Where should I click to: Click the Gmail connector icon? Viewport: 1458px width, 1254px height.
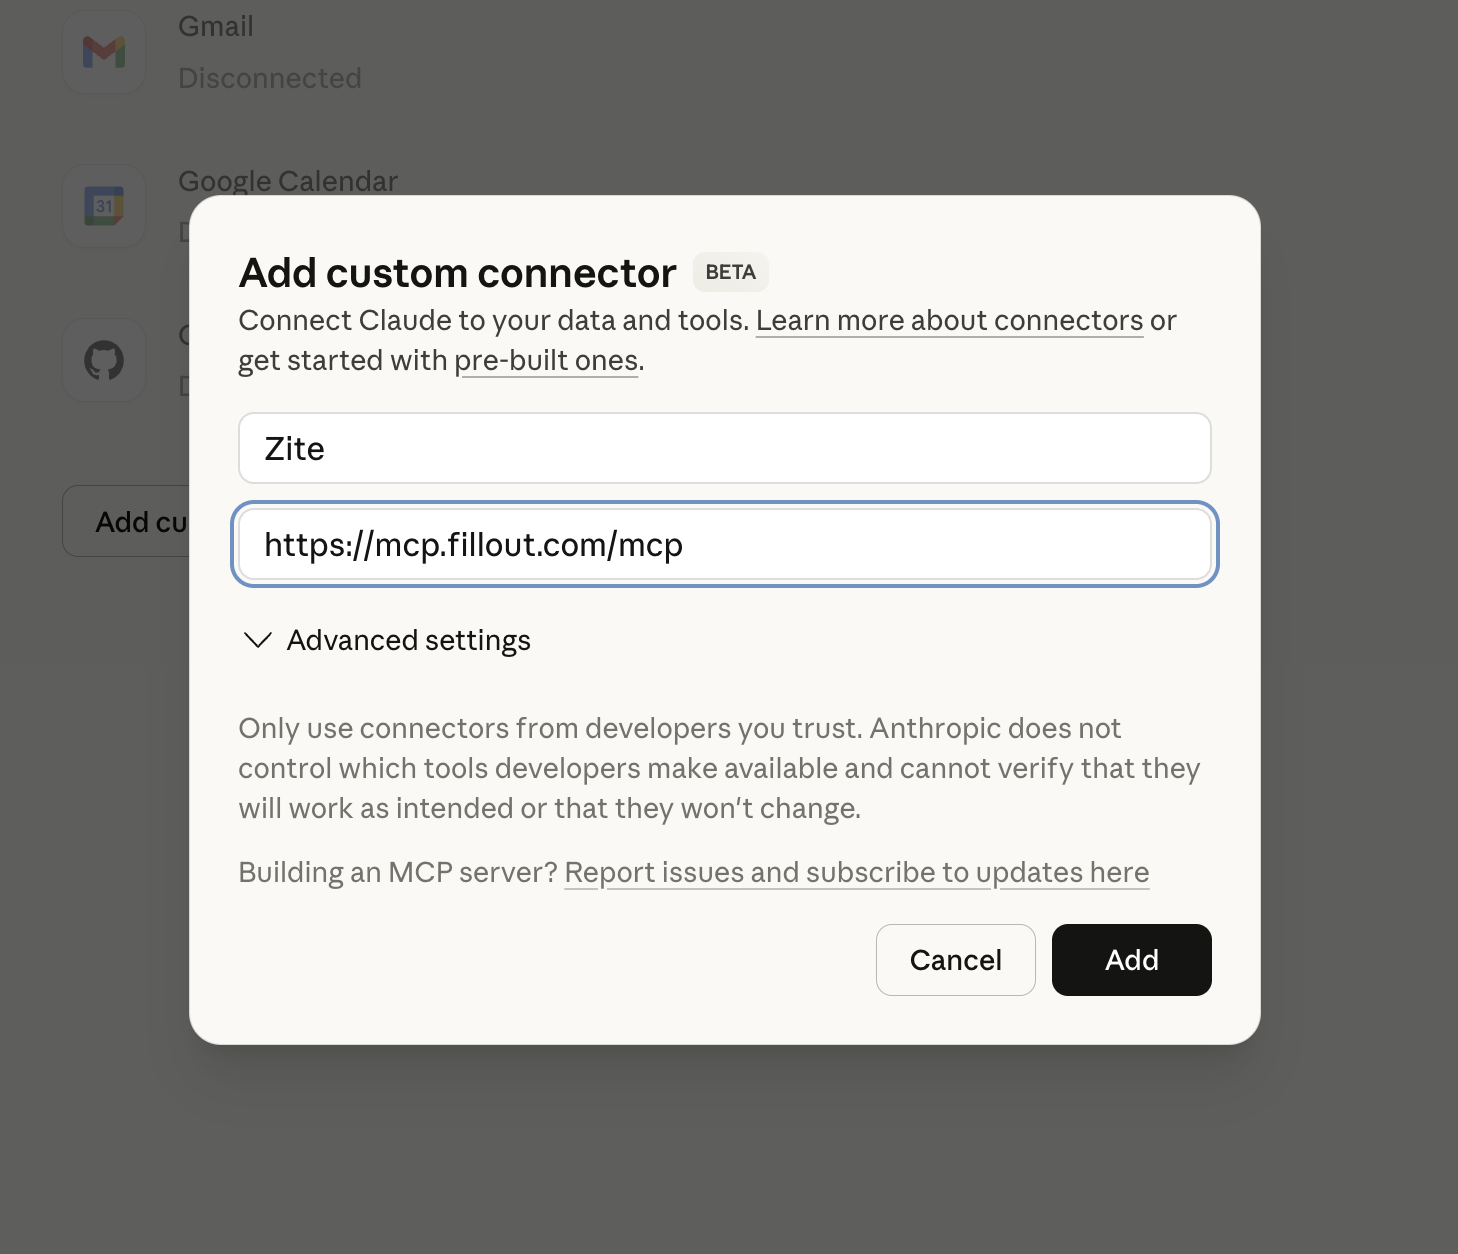coord(104,52)
